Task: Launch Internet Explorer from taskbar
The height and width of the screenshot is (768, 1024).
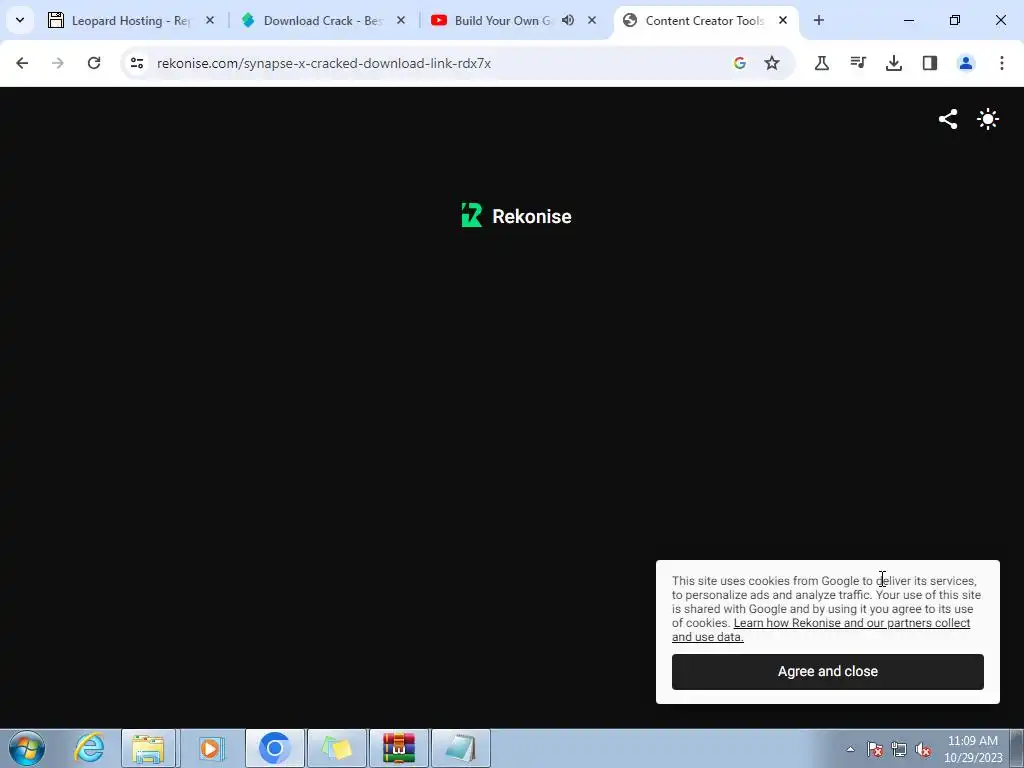Action: [89, 748]
